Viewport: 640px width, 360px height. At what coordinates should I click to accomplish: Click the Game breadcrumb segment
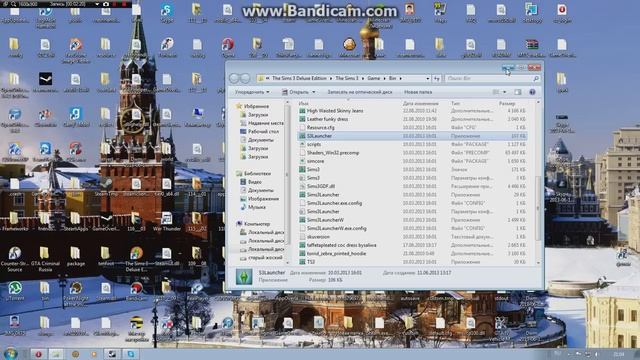[x=373, y=78]
